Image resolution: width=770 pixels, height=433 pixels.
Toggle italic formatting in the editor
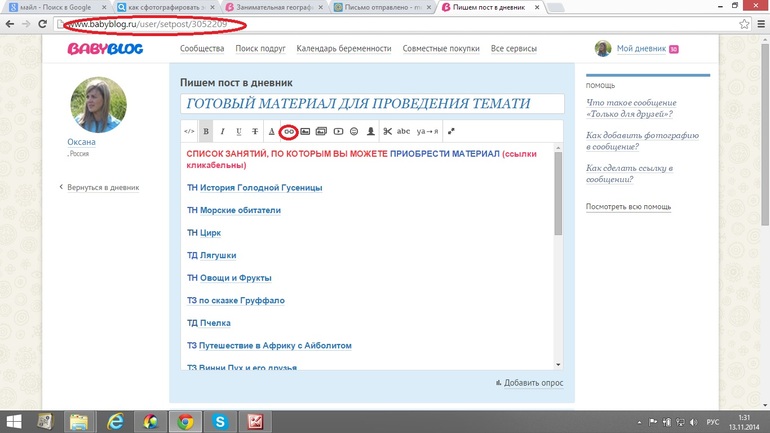[222, 132]
